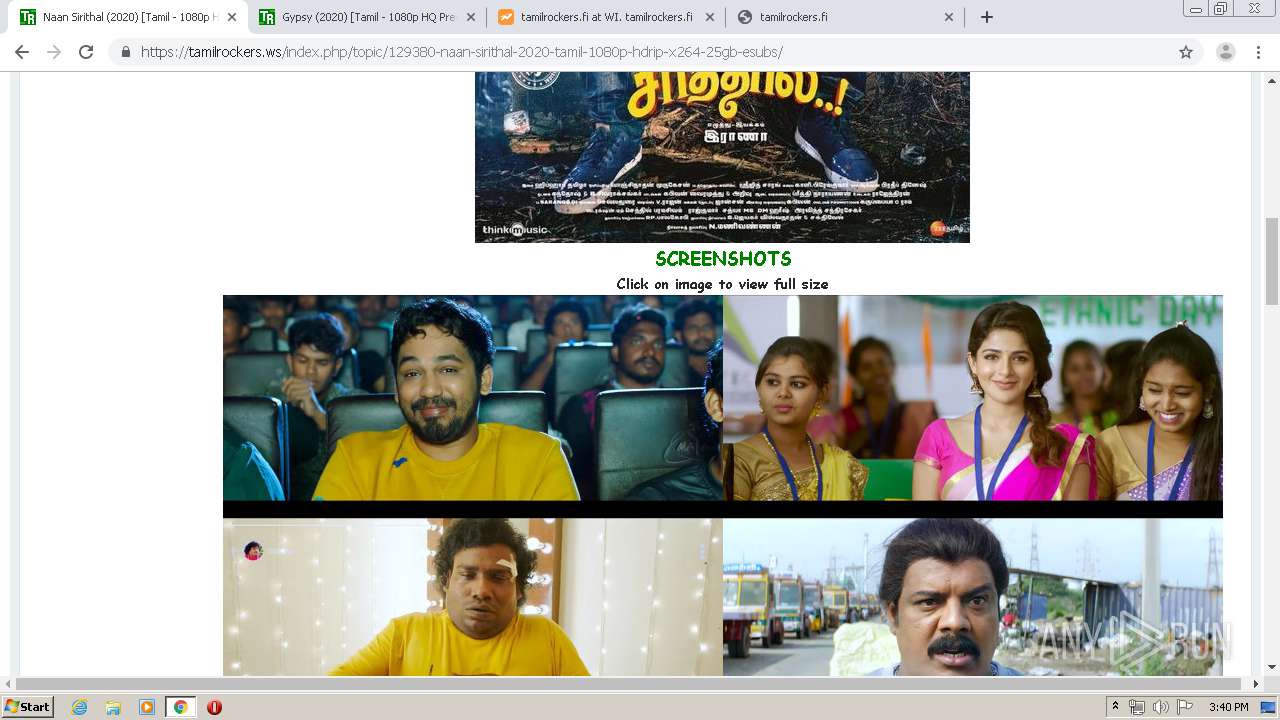Click the SCREENSHOTS heading text
The width and height of the screenshot is (1280, 720).
tap(723, 259)
